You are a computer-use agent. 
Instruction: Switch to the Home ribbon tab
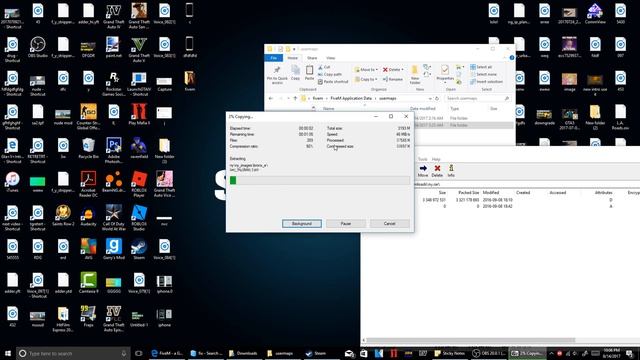293,58
